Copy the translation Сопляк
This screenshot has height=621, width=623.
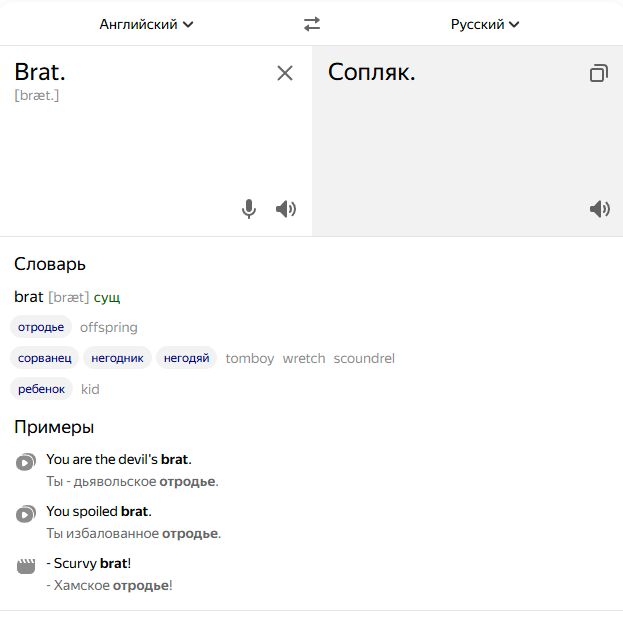598,73
